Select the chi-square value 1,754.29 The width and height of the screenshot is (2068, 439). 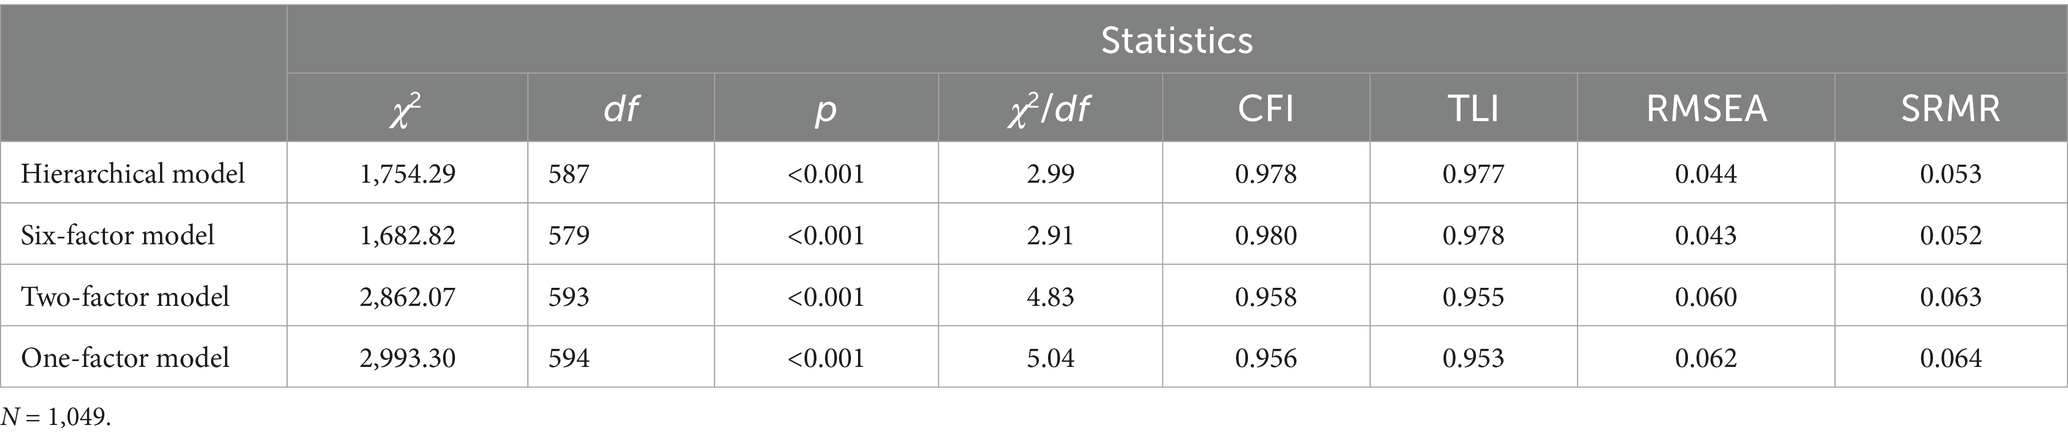[x=407, y=174]
